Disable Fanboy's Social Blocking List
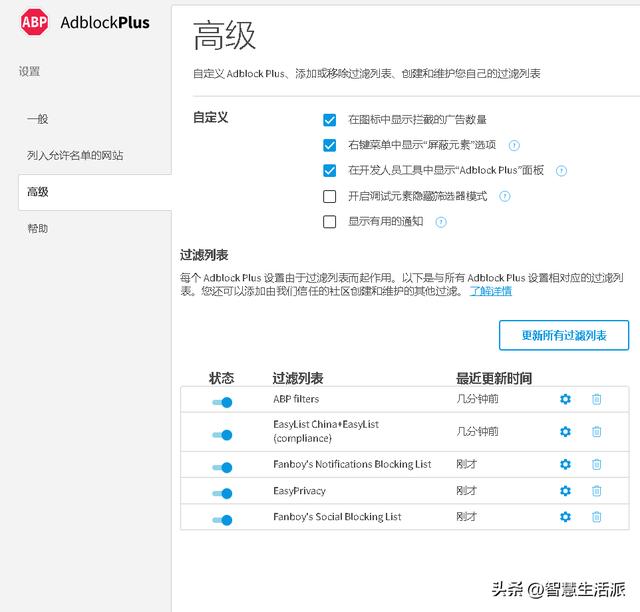 (222, 520)
